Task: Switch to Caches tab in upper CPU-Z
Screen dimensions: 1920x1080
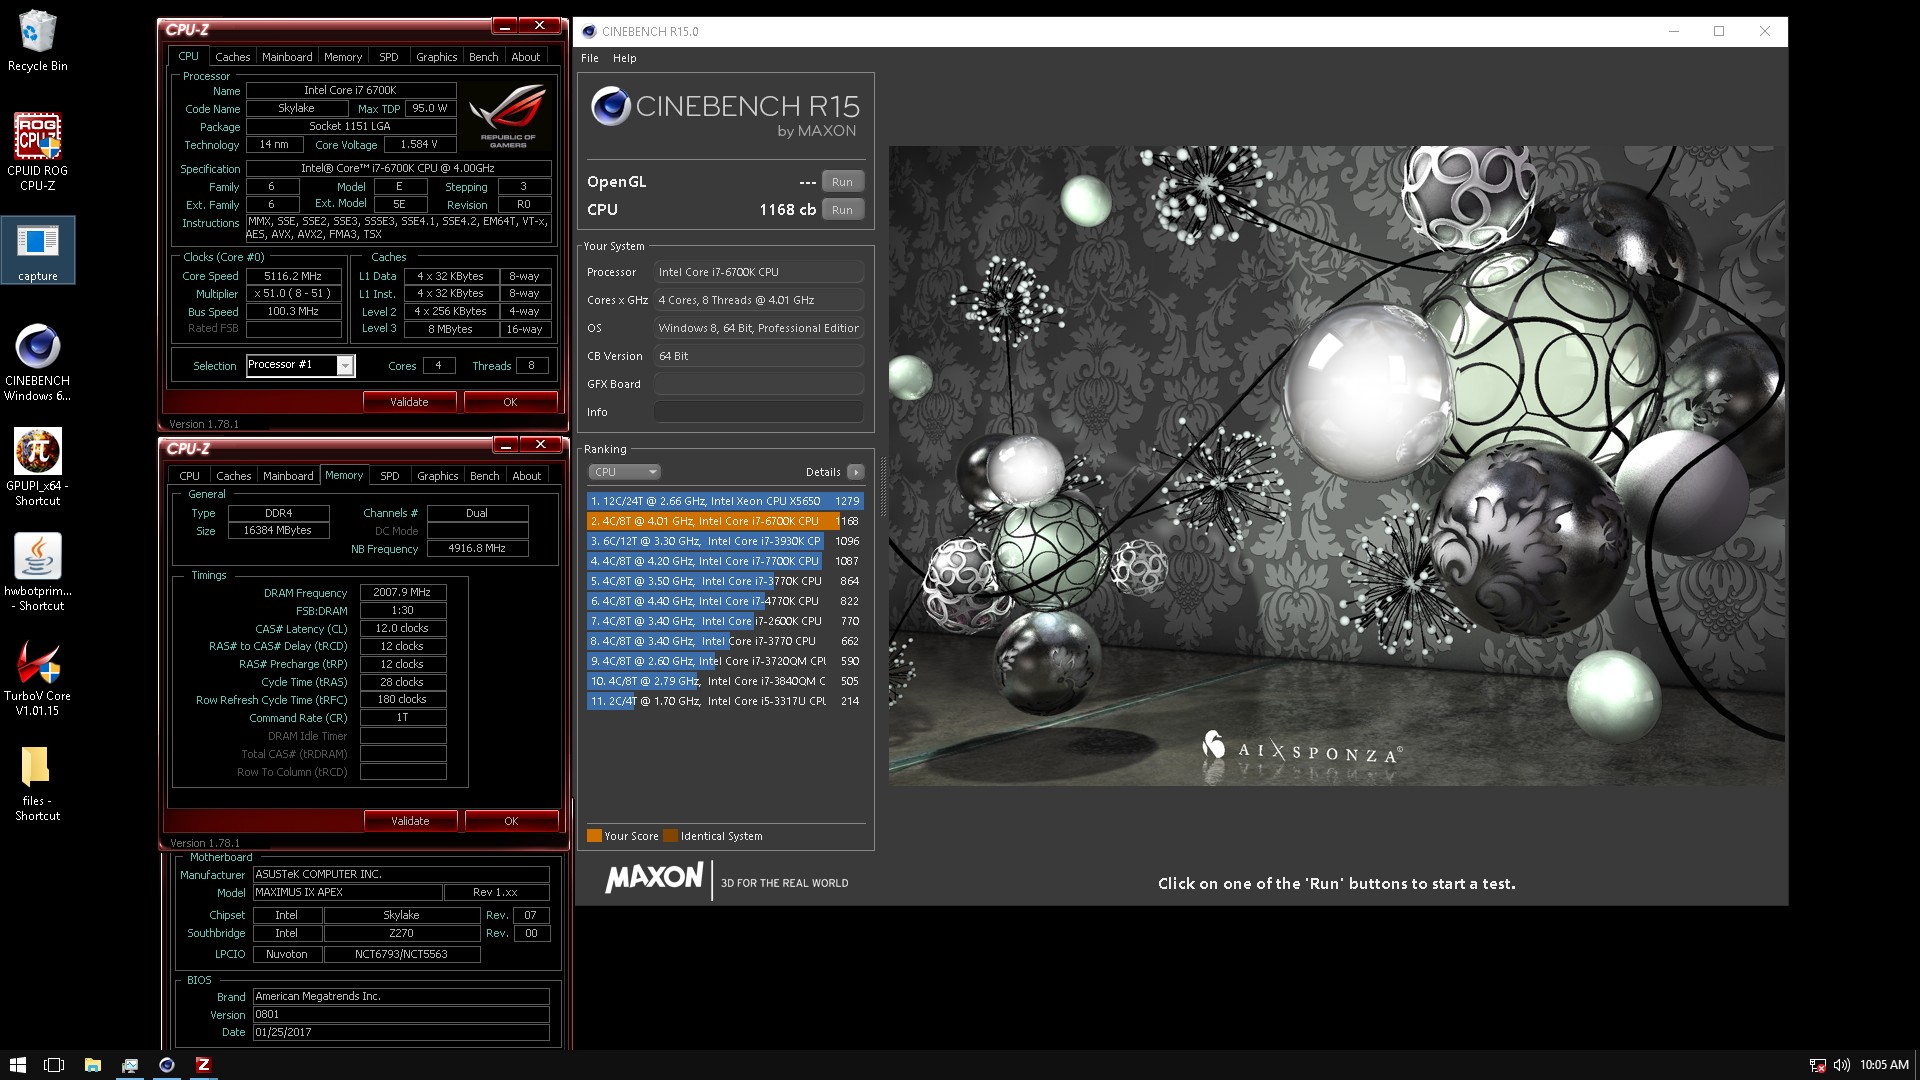Action: pos(232,57)
